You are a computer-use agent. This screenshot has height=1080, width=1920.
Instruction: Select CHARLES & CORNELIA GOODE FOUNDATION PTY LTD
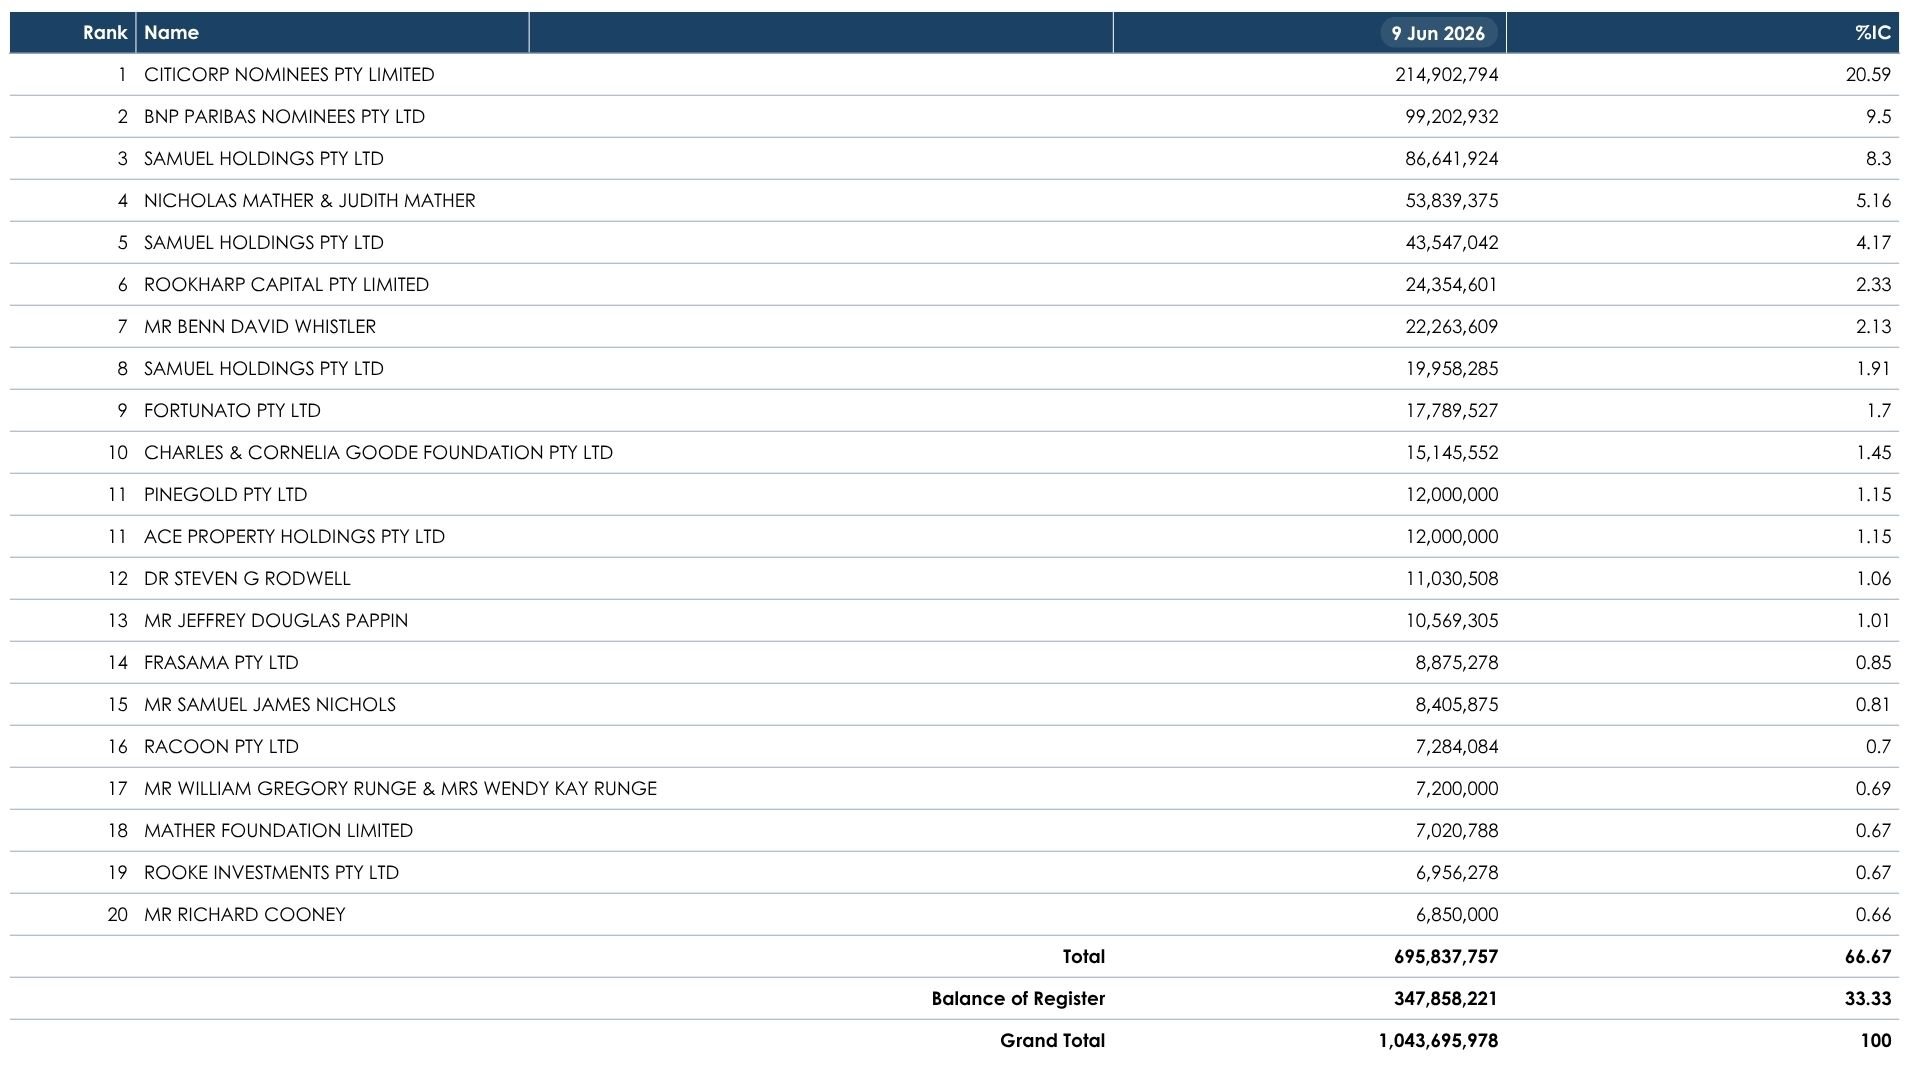(378, 452)
